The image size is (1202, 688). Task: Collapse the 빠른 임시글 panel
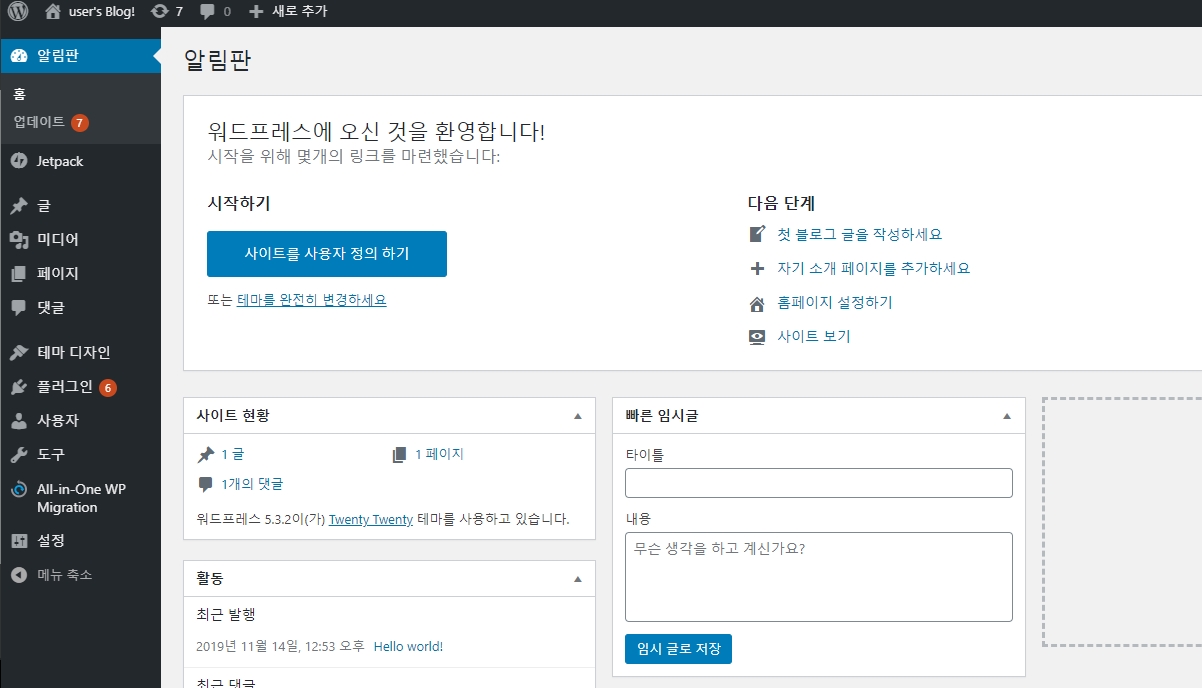(x=1007, y=416)
